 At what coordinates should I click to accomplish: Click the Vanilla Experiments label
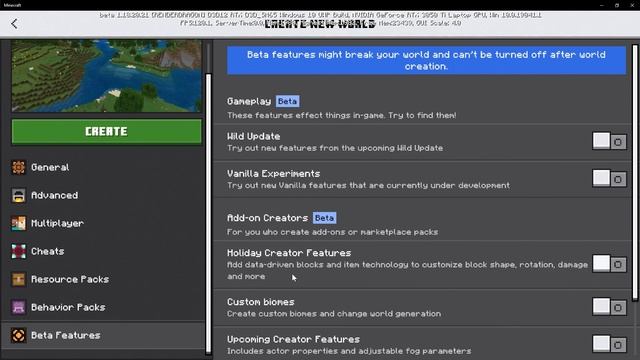click(273, 173)
